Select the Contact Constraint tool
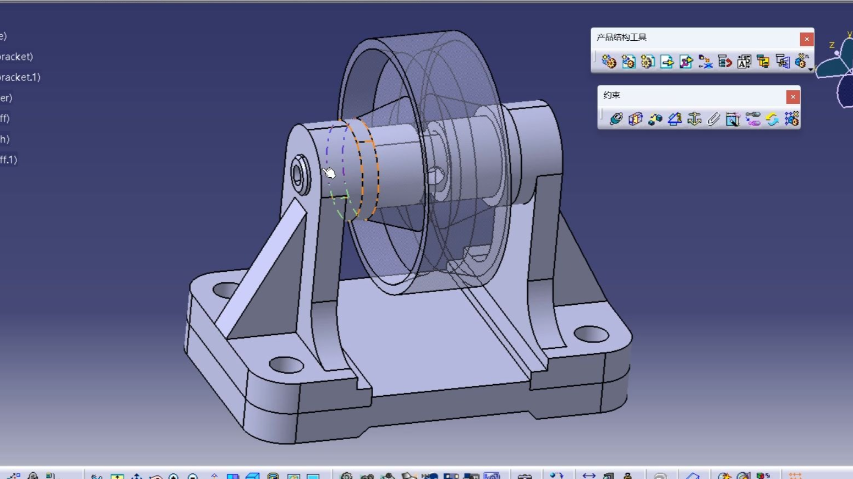This screenshot has height=479, width=853. pos(635,119)
